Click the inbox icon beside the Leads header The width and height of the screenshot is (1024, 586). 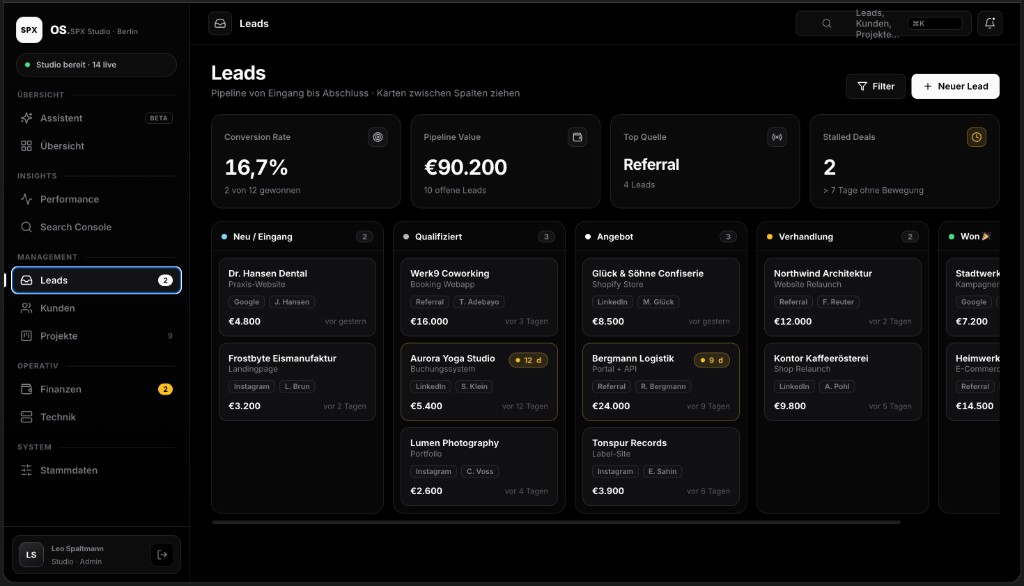(x=220, y=24)
